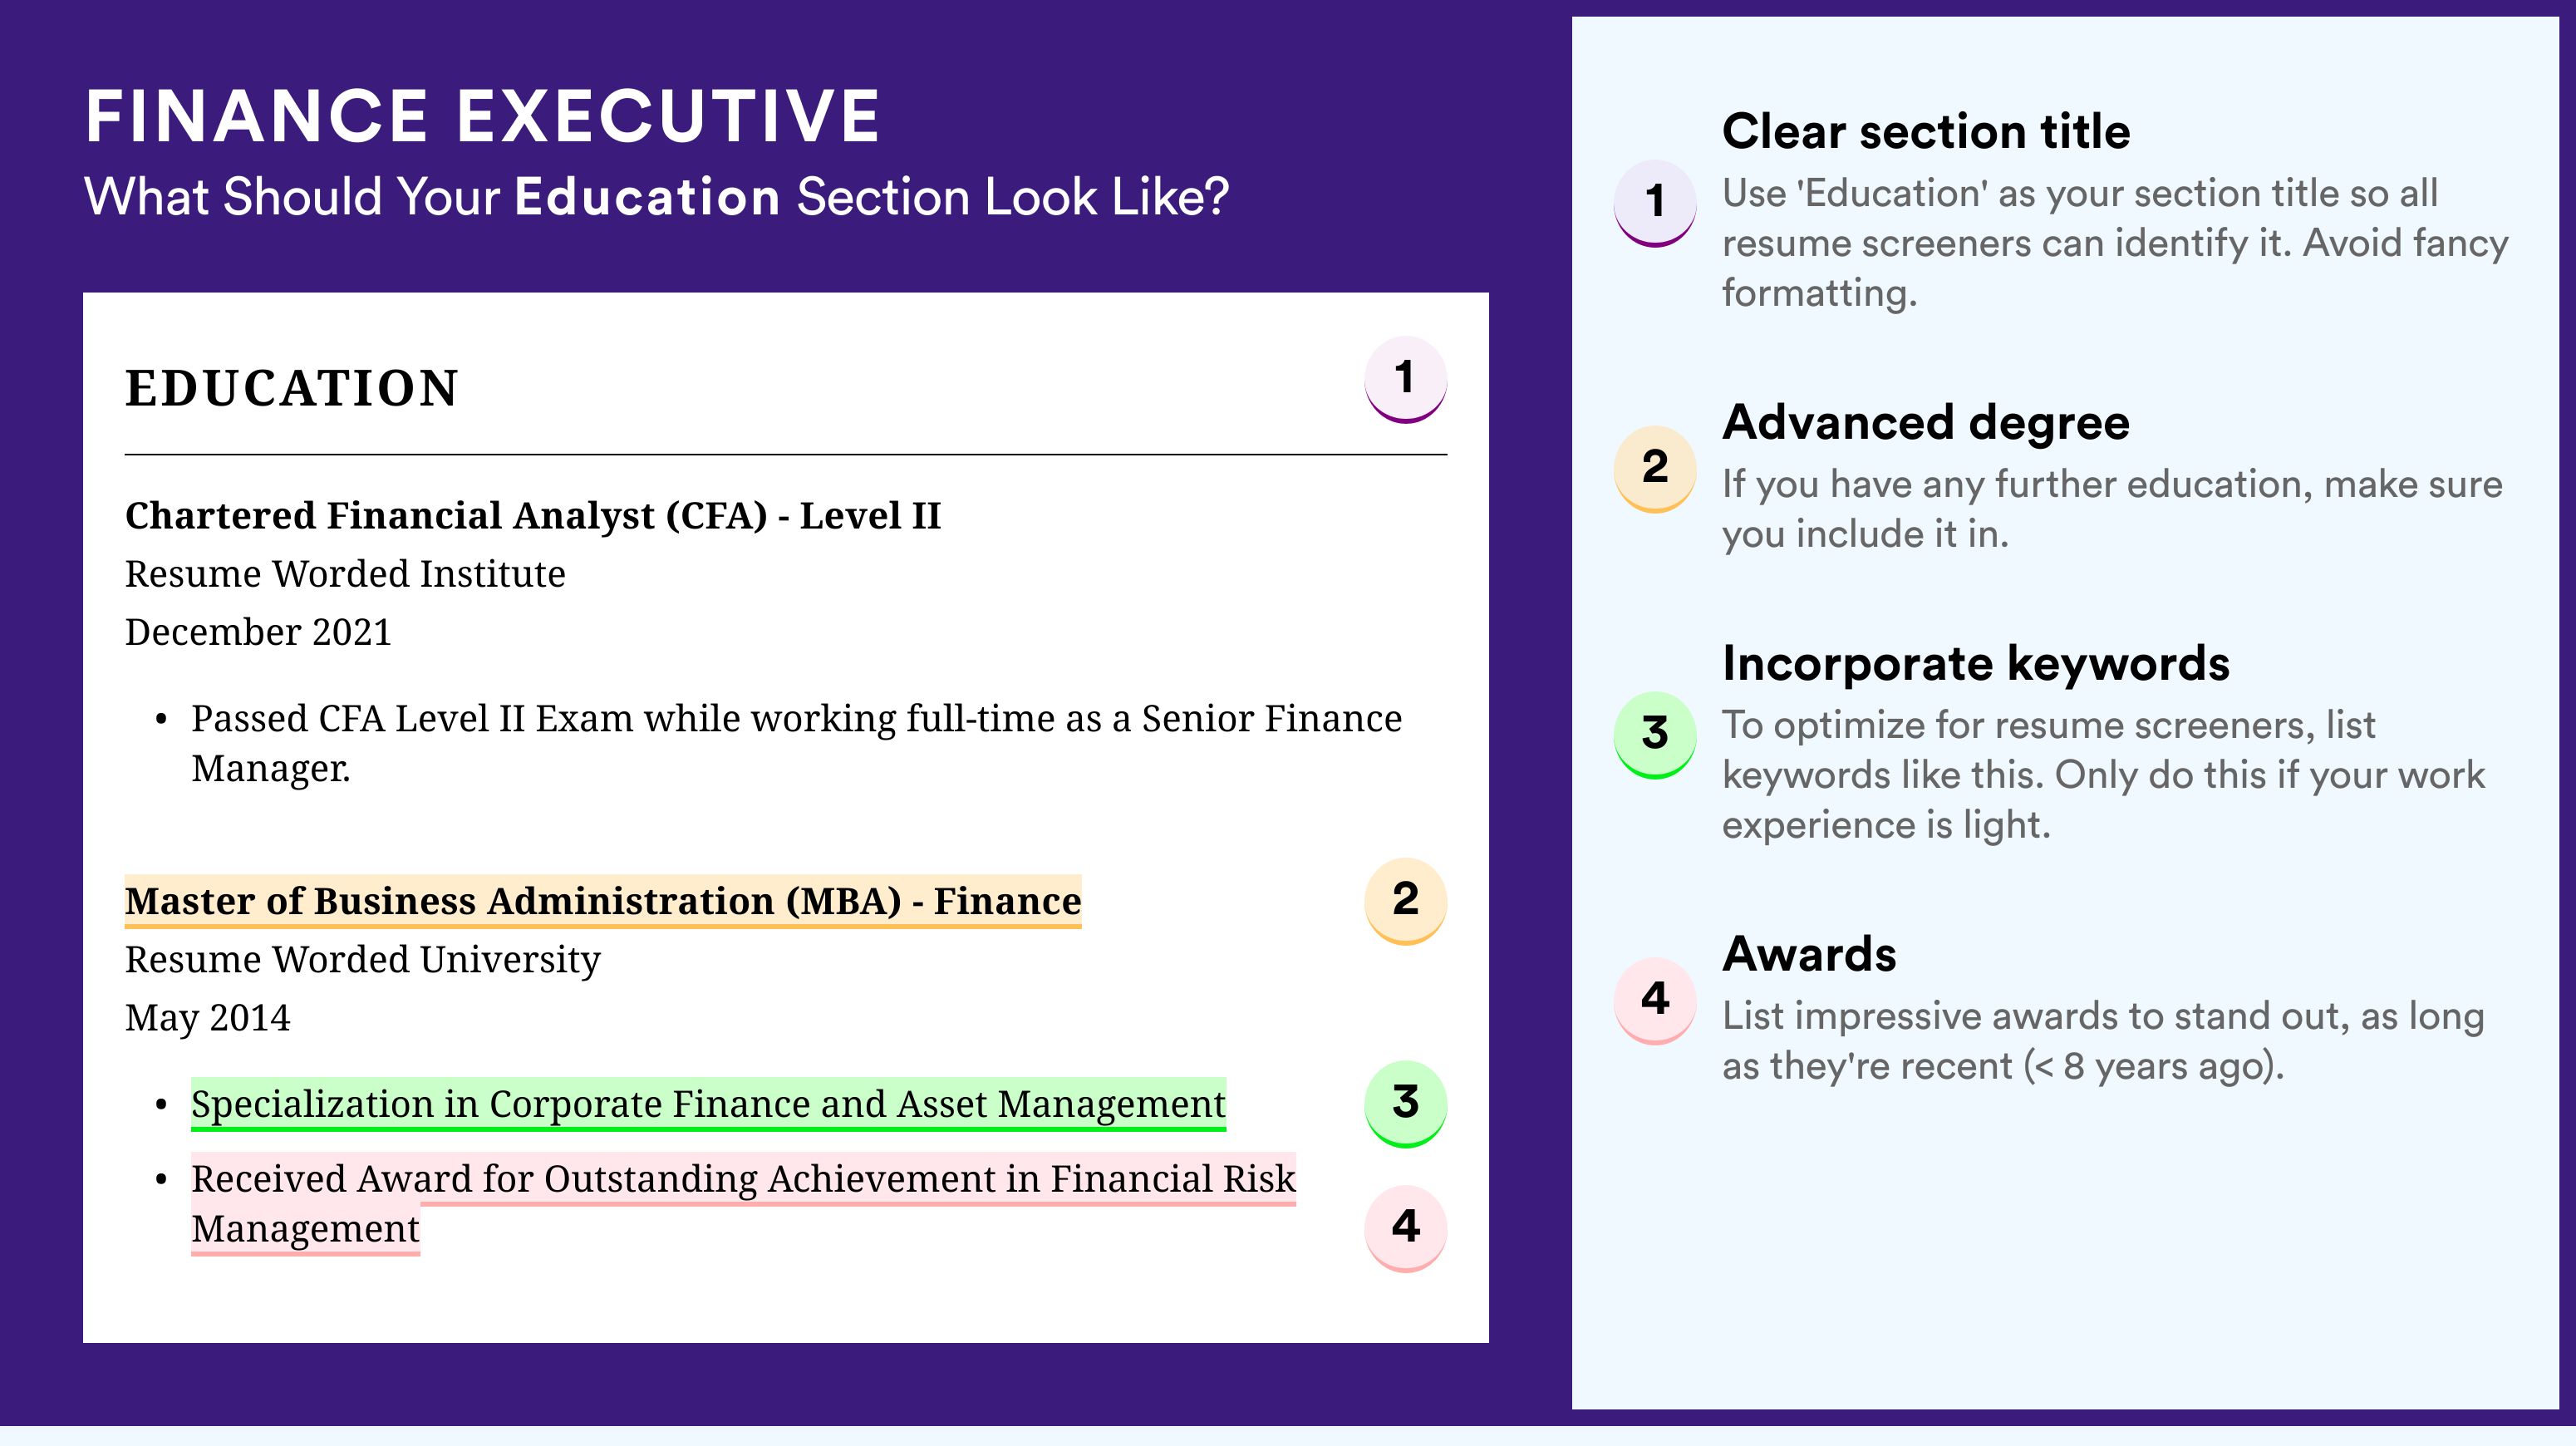The height and width of the screenshot is (1446, 2576).
Task: Click the pink-highlighted Received Award for Outstanding Achievement text
Action: coord(742,1179)
